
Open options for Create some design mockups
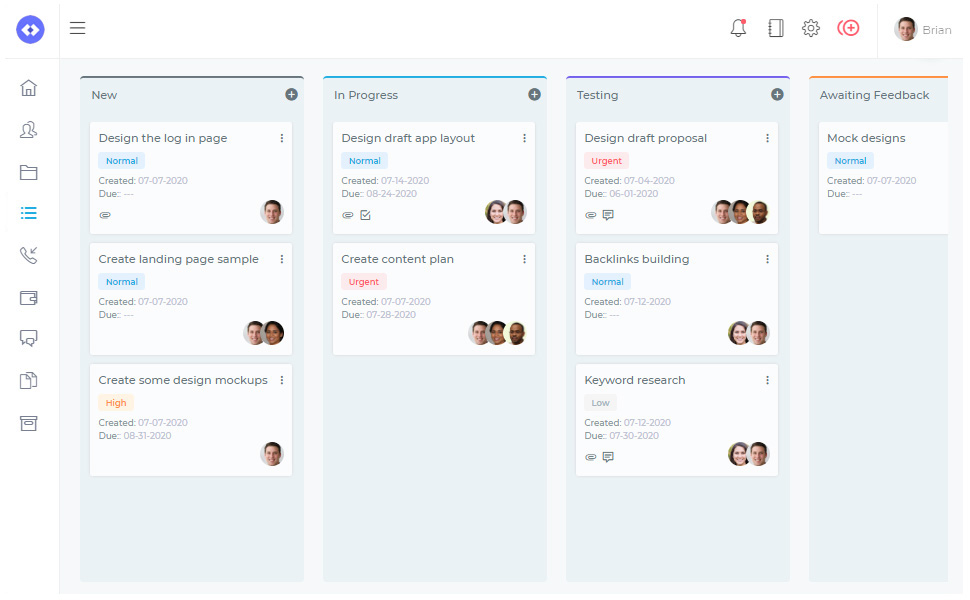(x=281, y=380)
